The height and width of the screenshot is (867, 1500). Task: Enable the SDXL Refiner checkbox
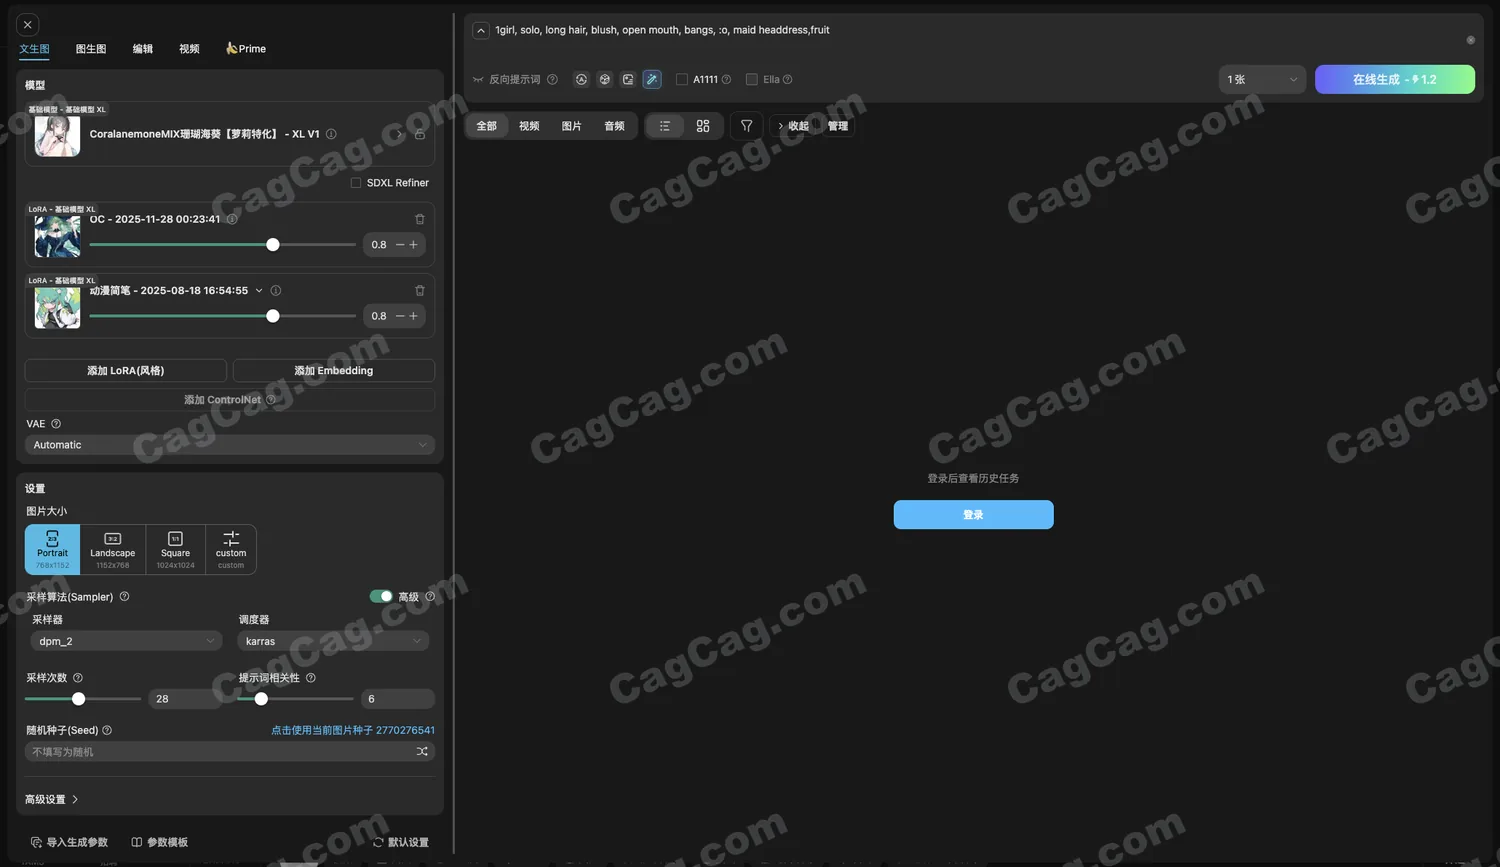(356, 183)
